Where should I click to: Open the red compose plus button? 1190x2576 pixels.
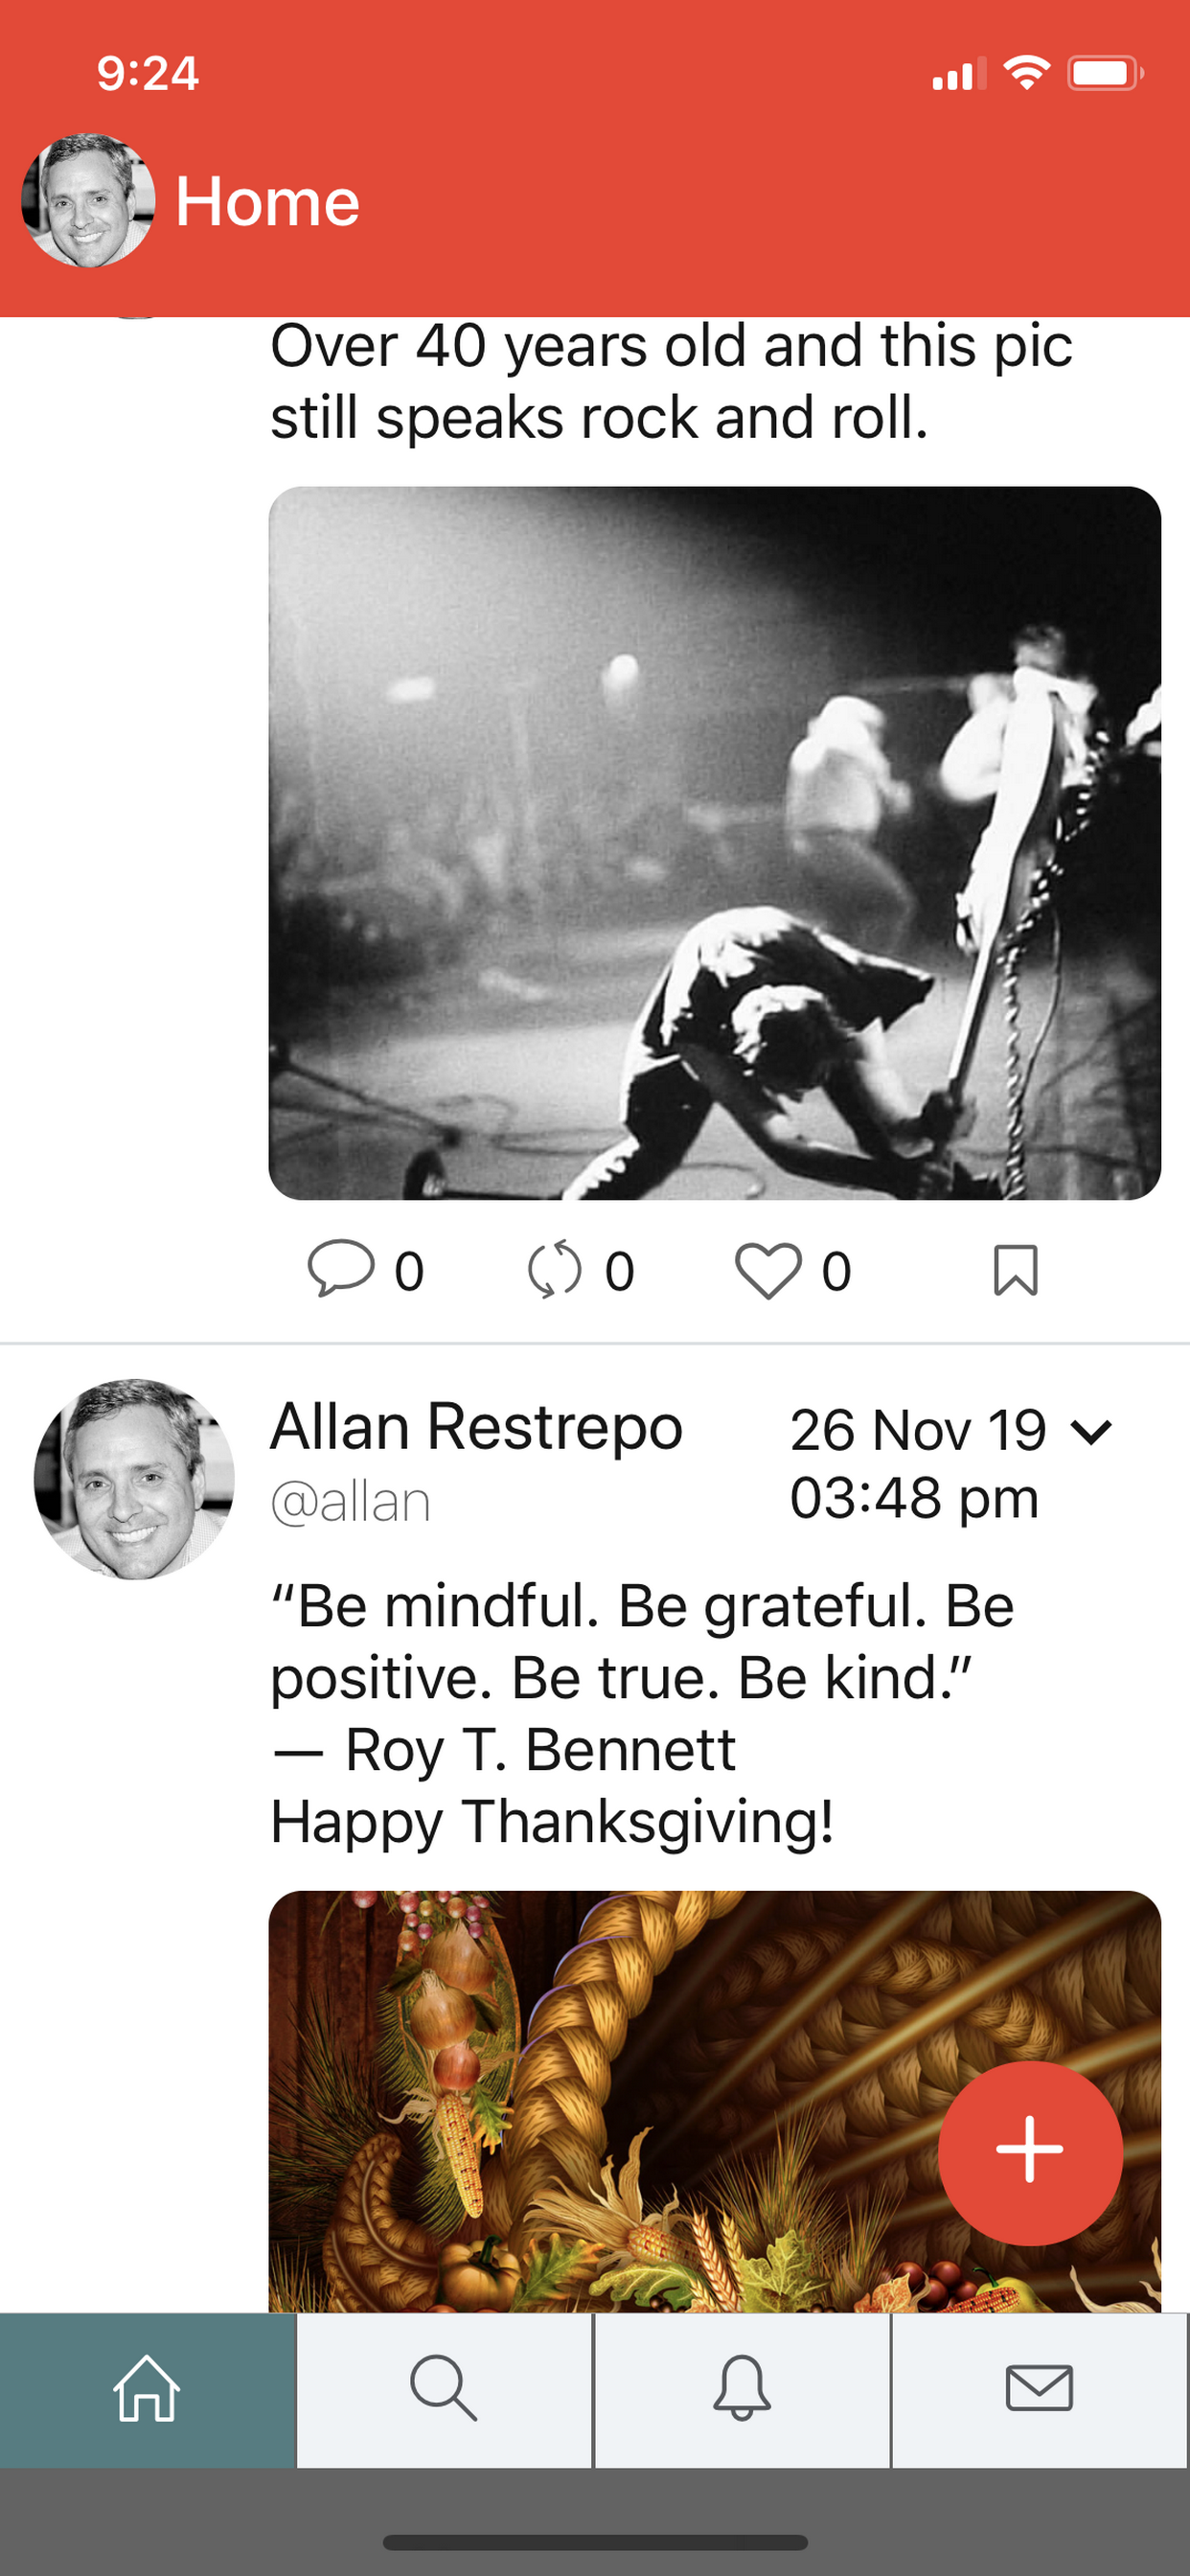tap(1030, 2152)
